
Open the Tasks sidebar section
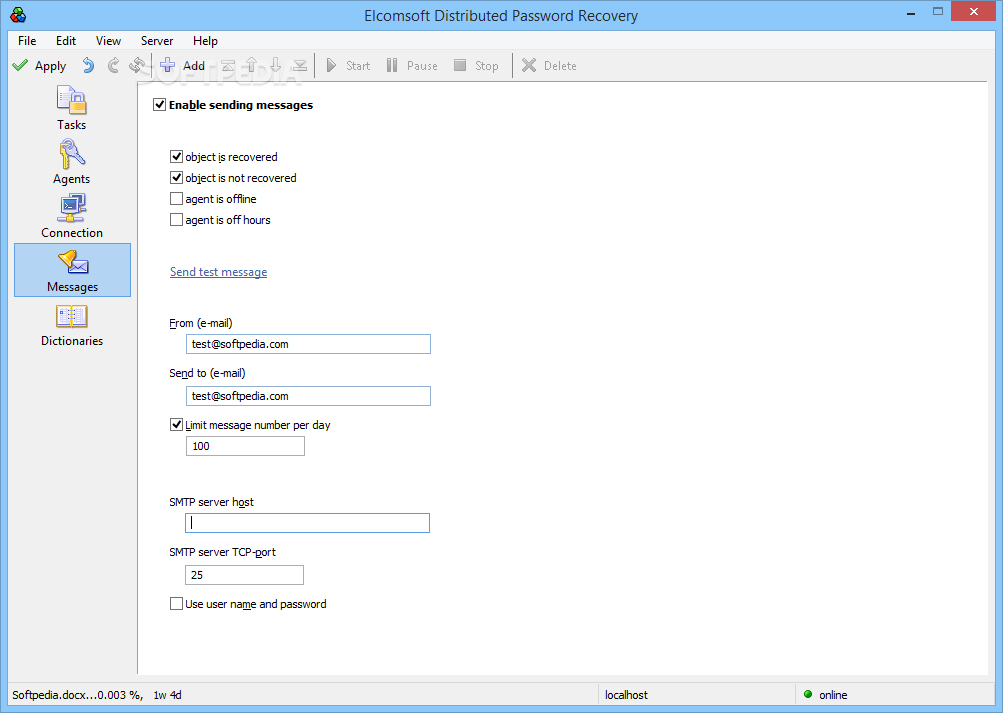coord(72,108)
